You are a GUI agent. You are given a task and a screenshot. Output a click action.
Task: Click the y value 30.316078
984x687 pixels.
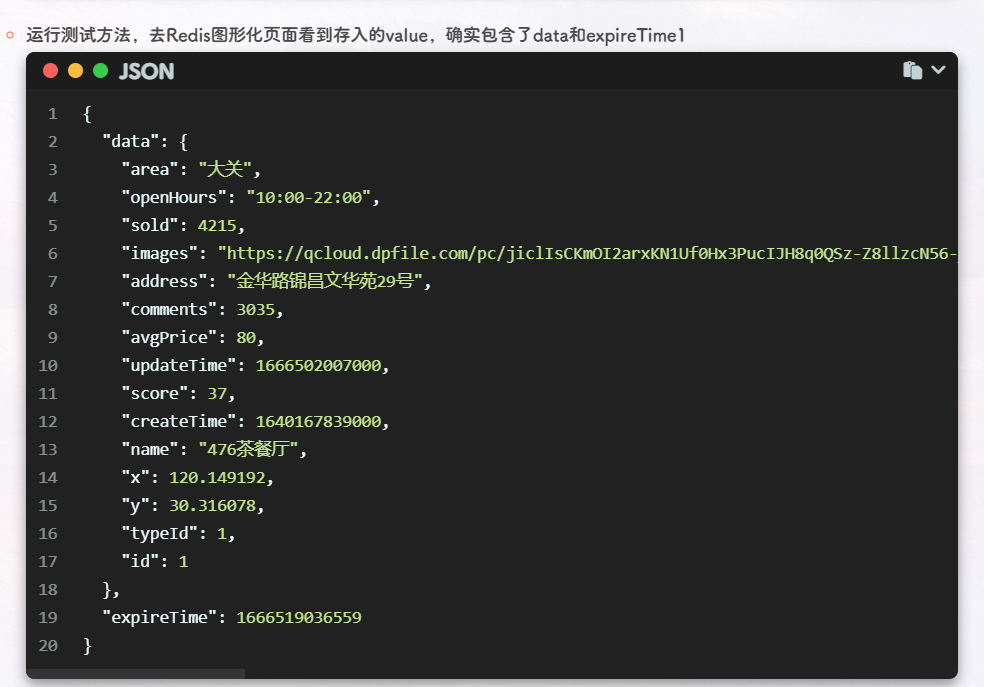coord(213,506)
